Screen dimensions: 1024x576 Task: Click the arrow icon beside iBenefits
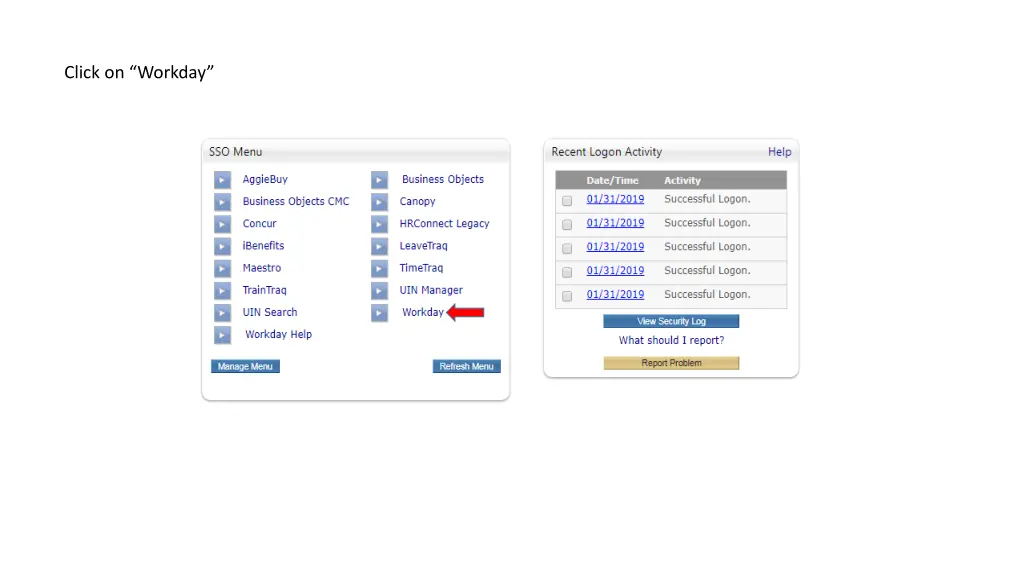pyautogui.click(x=222, y=246)
